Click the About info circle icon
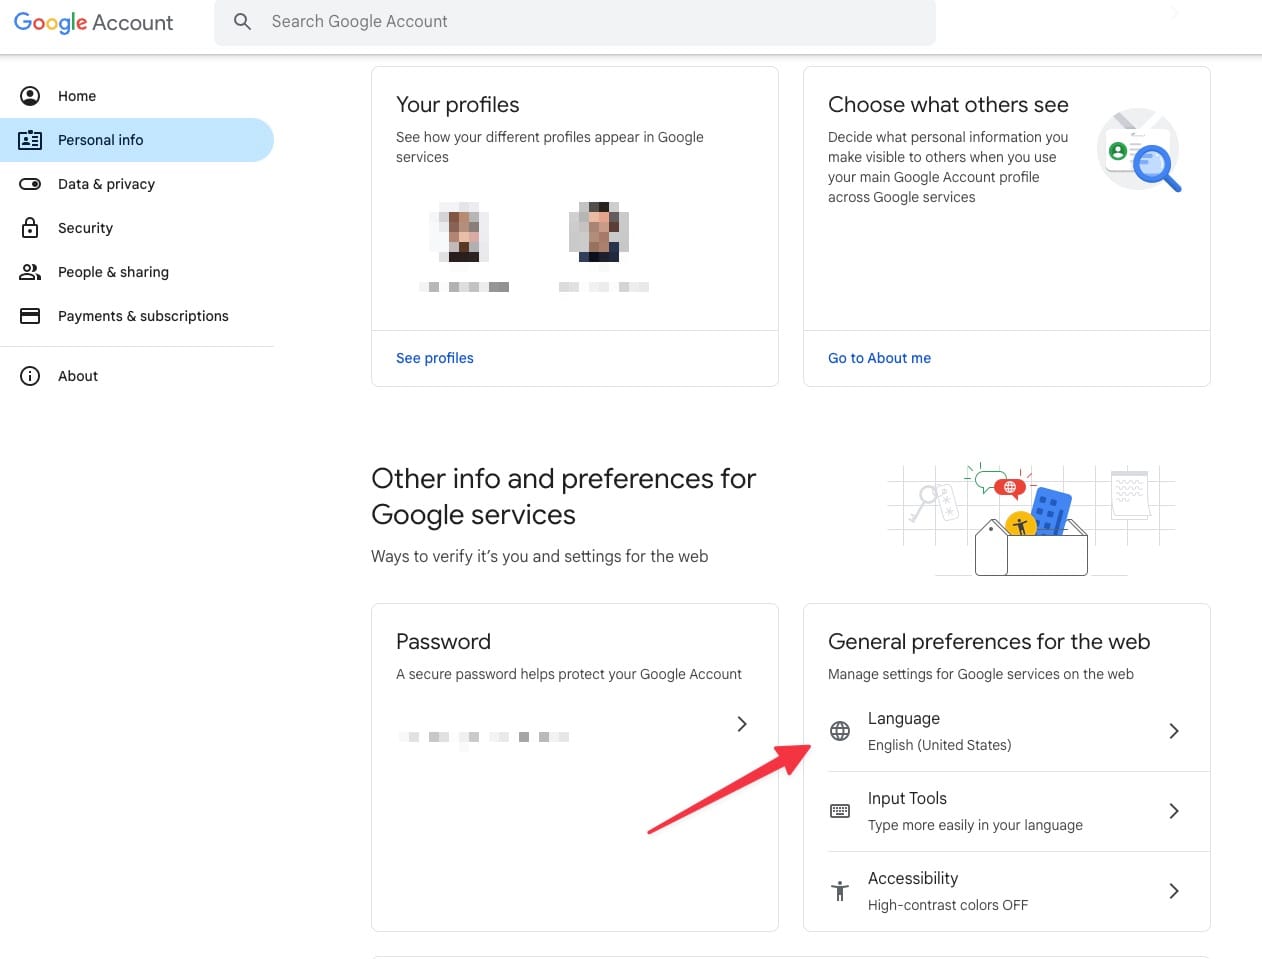This screenshot has width=1262, height=959. 30,376
